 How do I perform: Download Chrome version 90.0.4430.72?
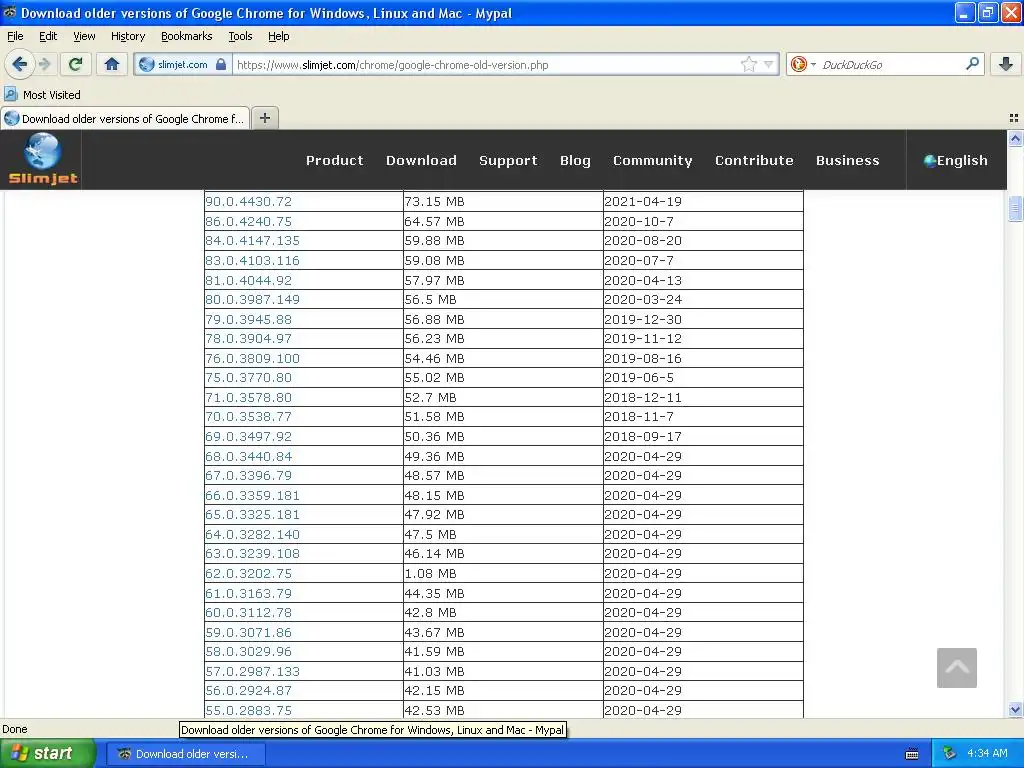coord(248,202)
